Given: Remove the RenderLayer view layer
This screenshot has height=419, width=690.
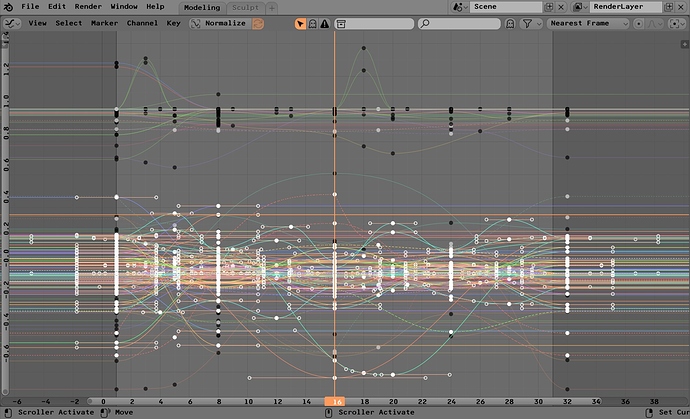Looking at the screenshot, I should (x=681, y=7).
